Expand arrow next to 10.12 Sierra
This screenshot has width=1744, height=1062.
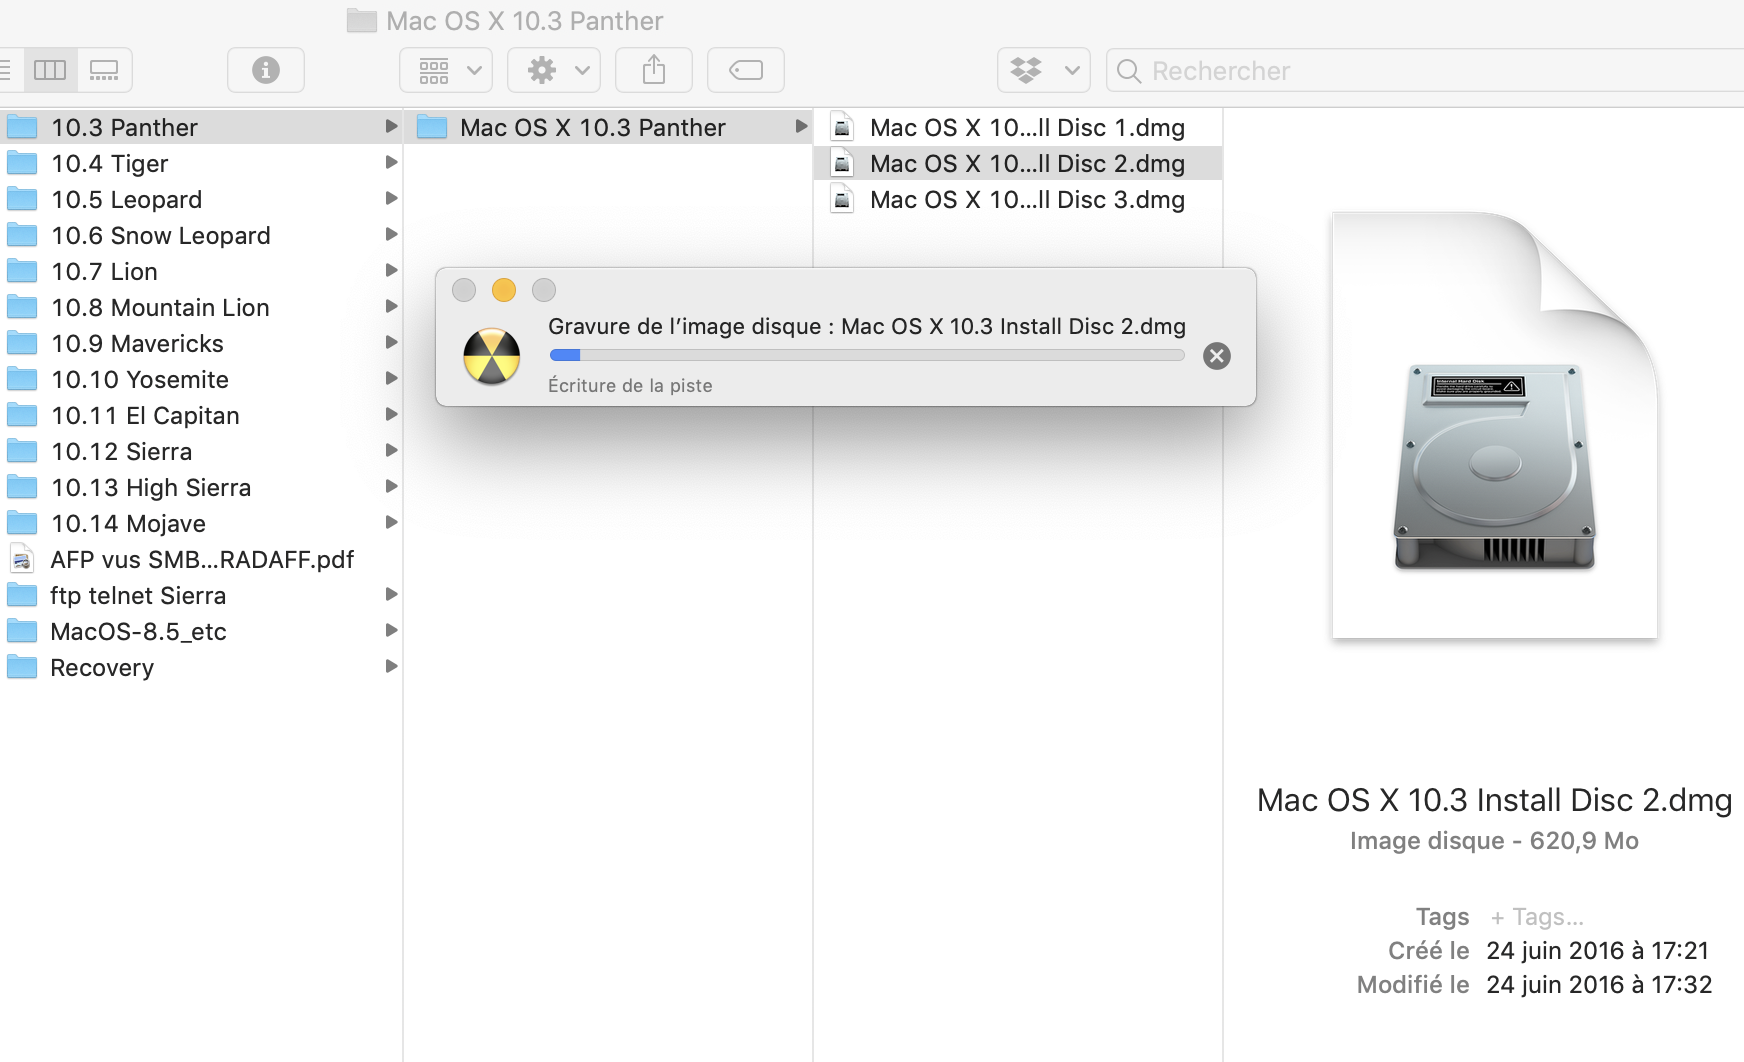click(391, 450)
